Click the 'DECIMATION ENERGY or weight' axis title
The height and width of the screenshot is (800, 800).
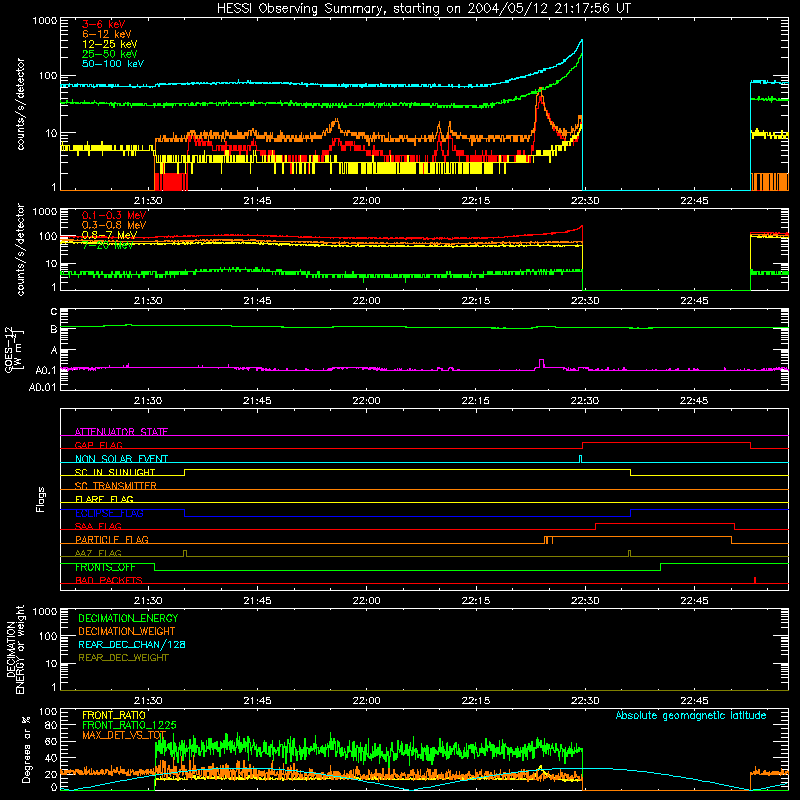[x=15, y=649]
